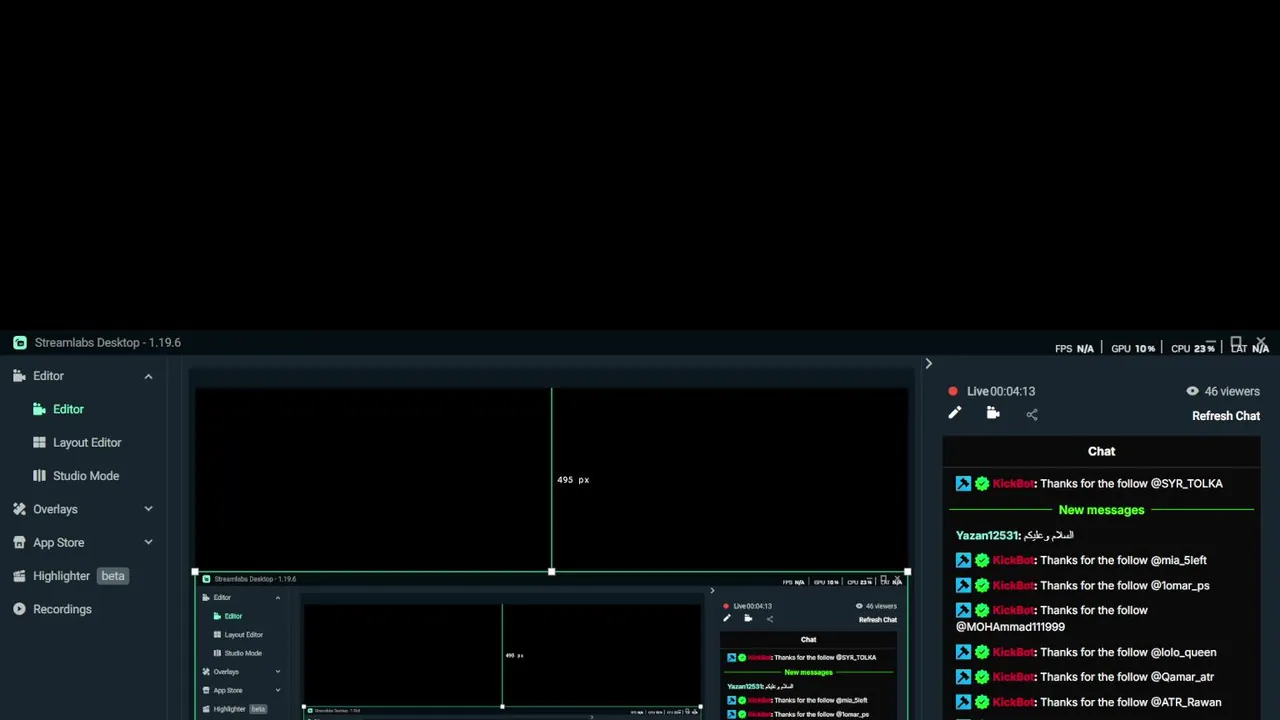The image size is (1280, 720).
Task: Click the Highlighter film icon in the sidebar
Action: [19, 576]
